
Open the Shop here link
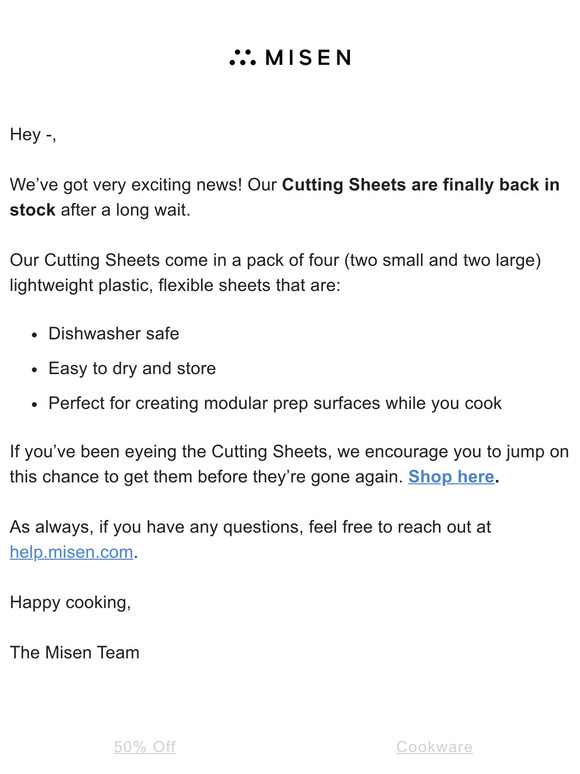coord(451,476)
